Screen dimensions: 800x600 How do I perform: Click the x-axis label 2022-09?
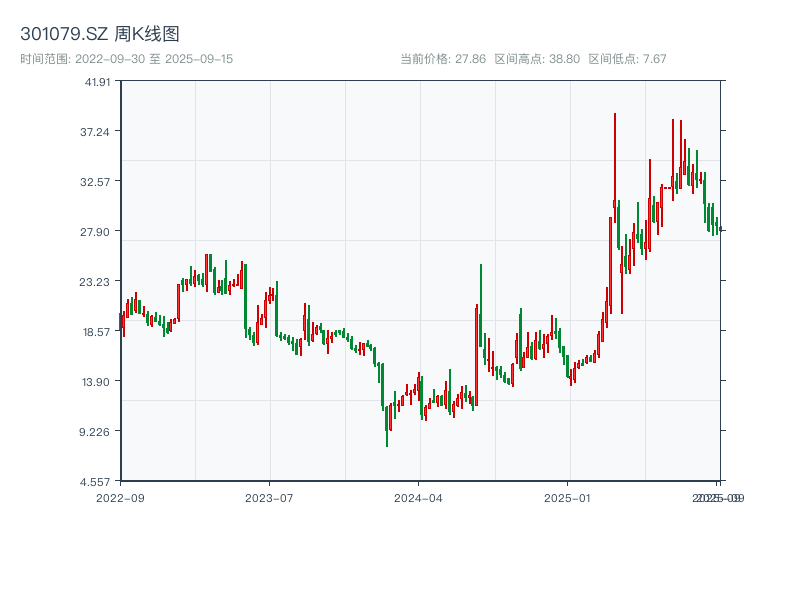(120, 498)
